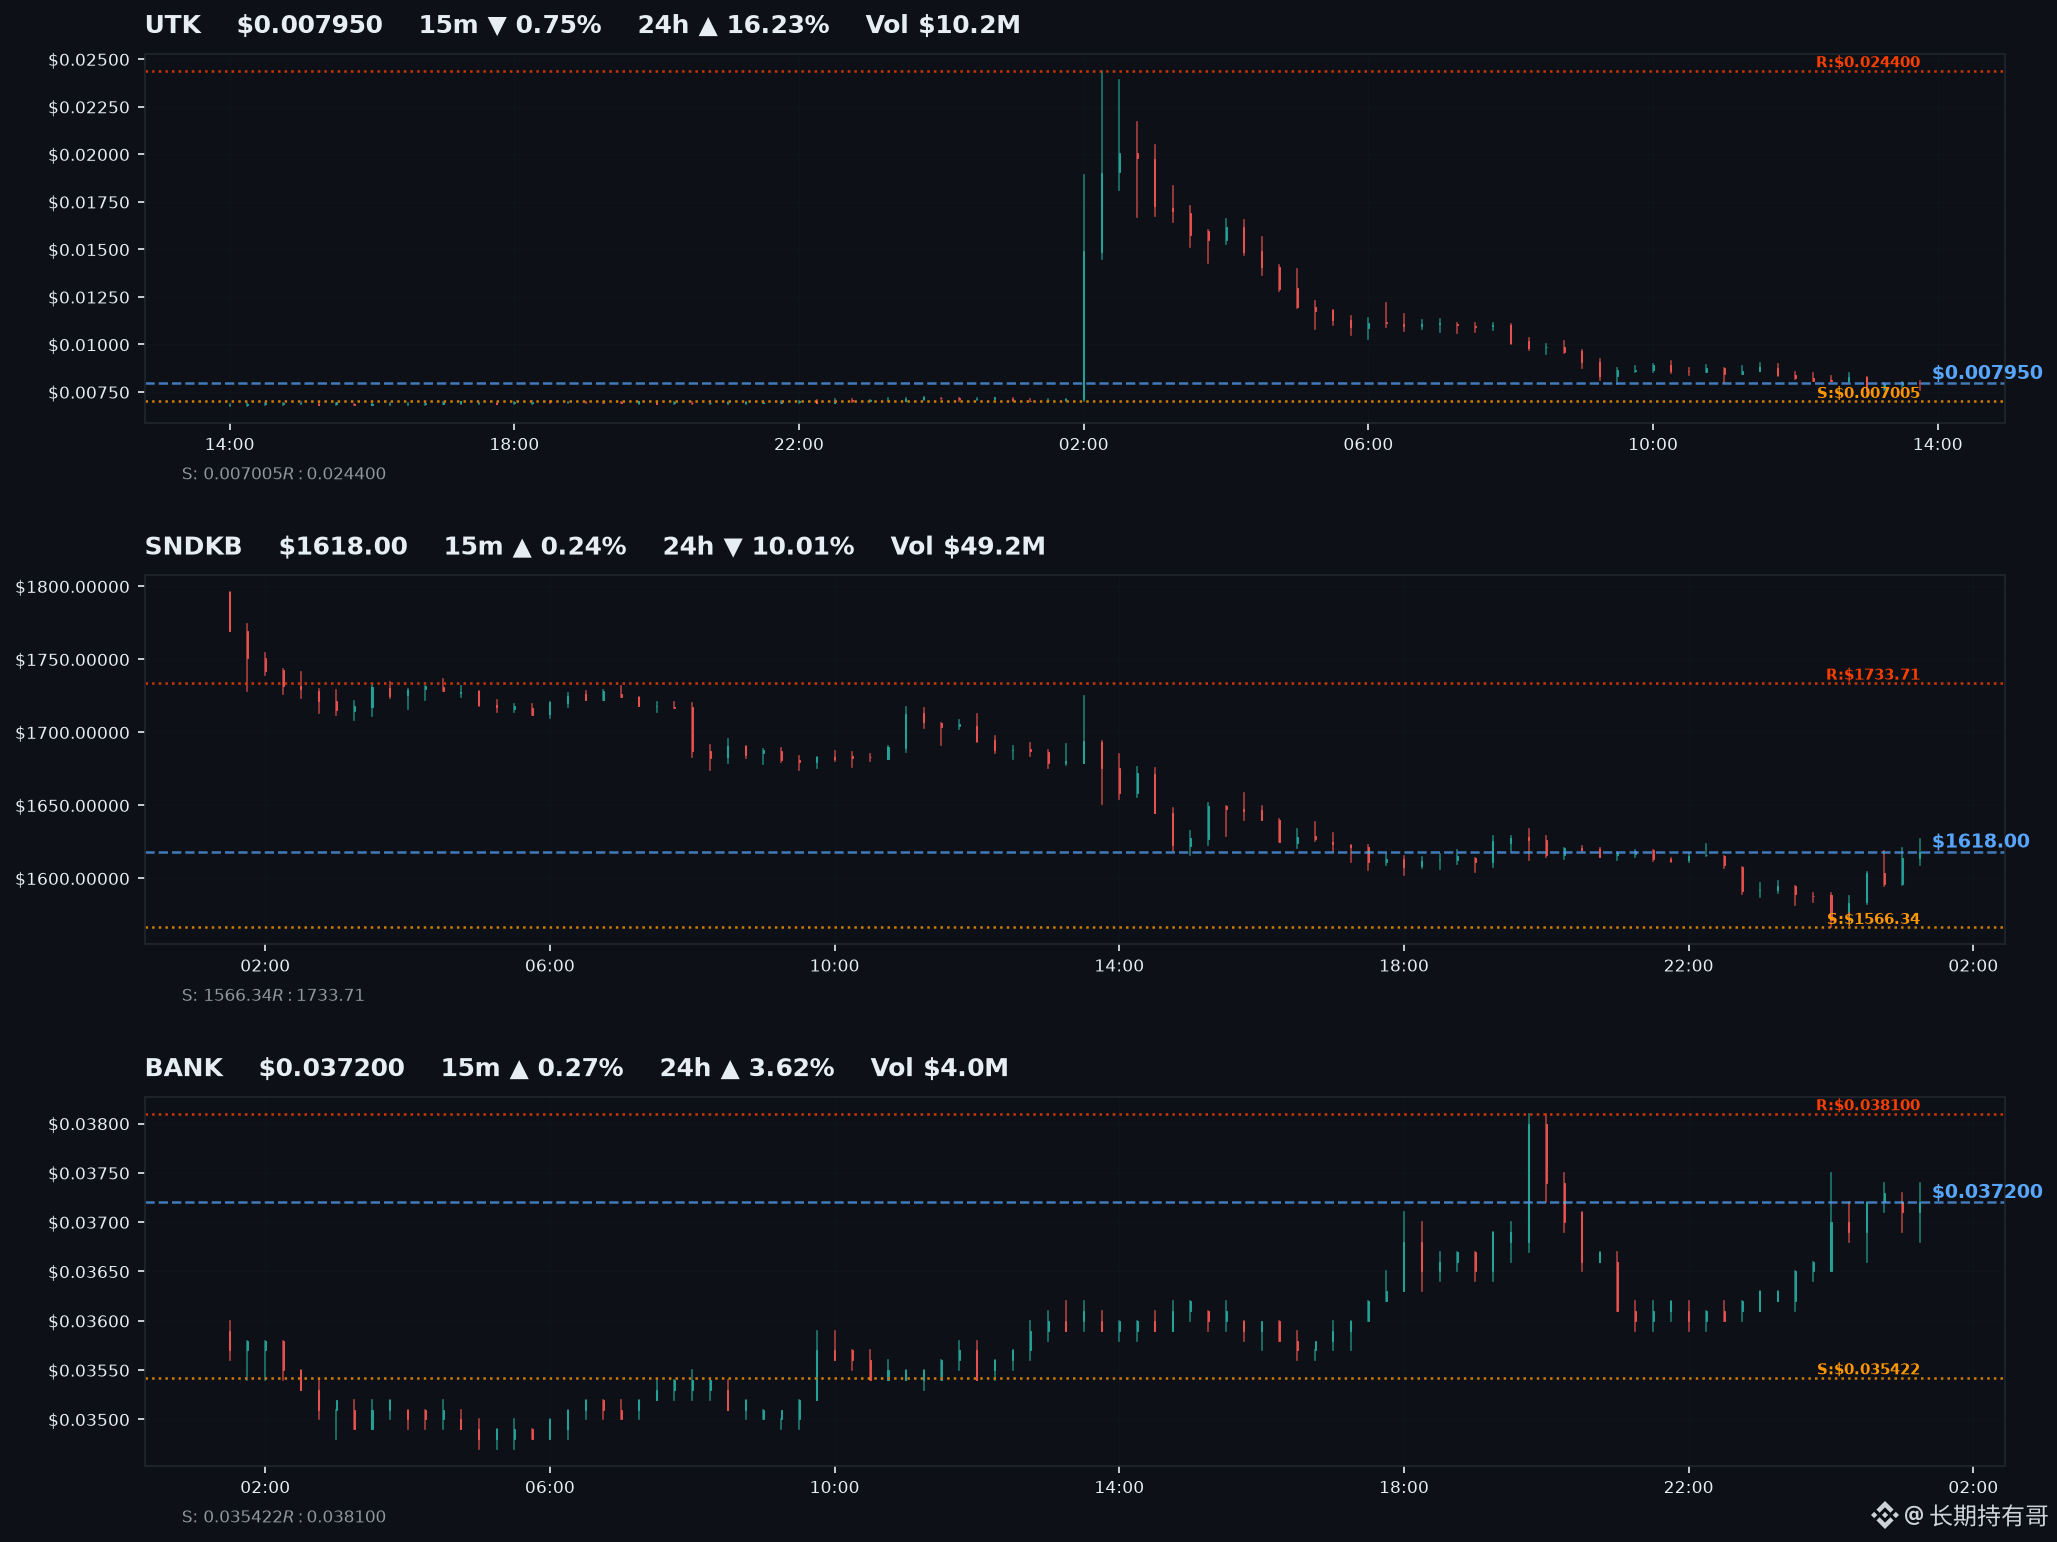
Task: Click the 22:00 time label under SNDKB chart
Action: 1688,966
